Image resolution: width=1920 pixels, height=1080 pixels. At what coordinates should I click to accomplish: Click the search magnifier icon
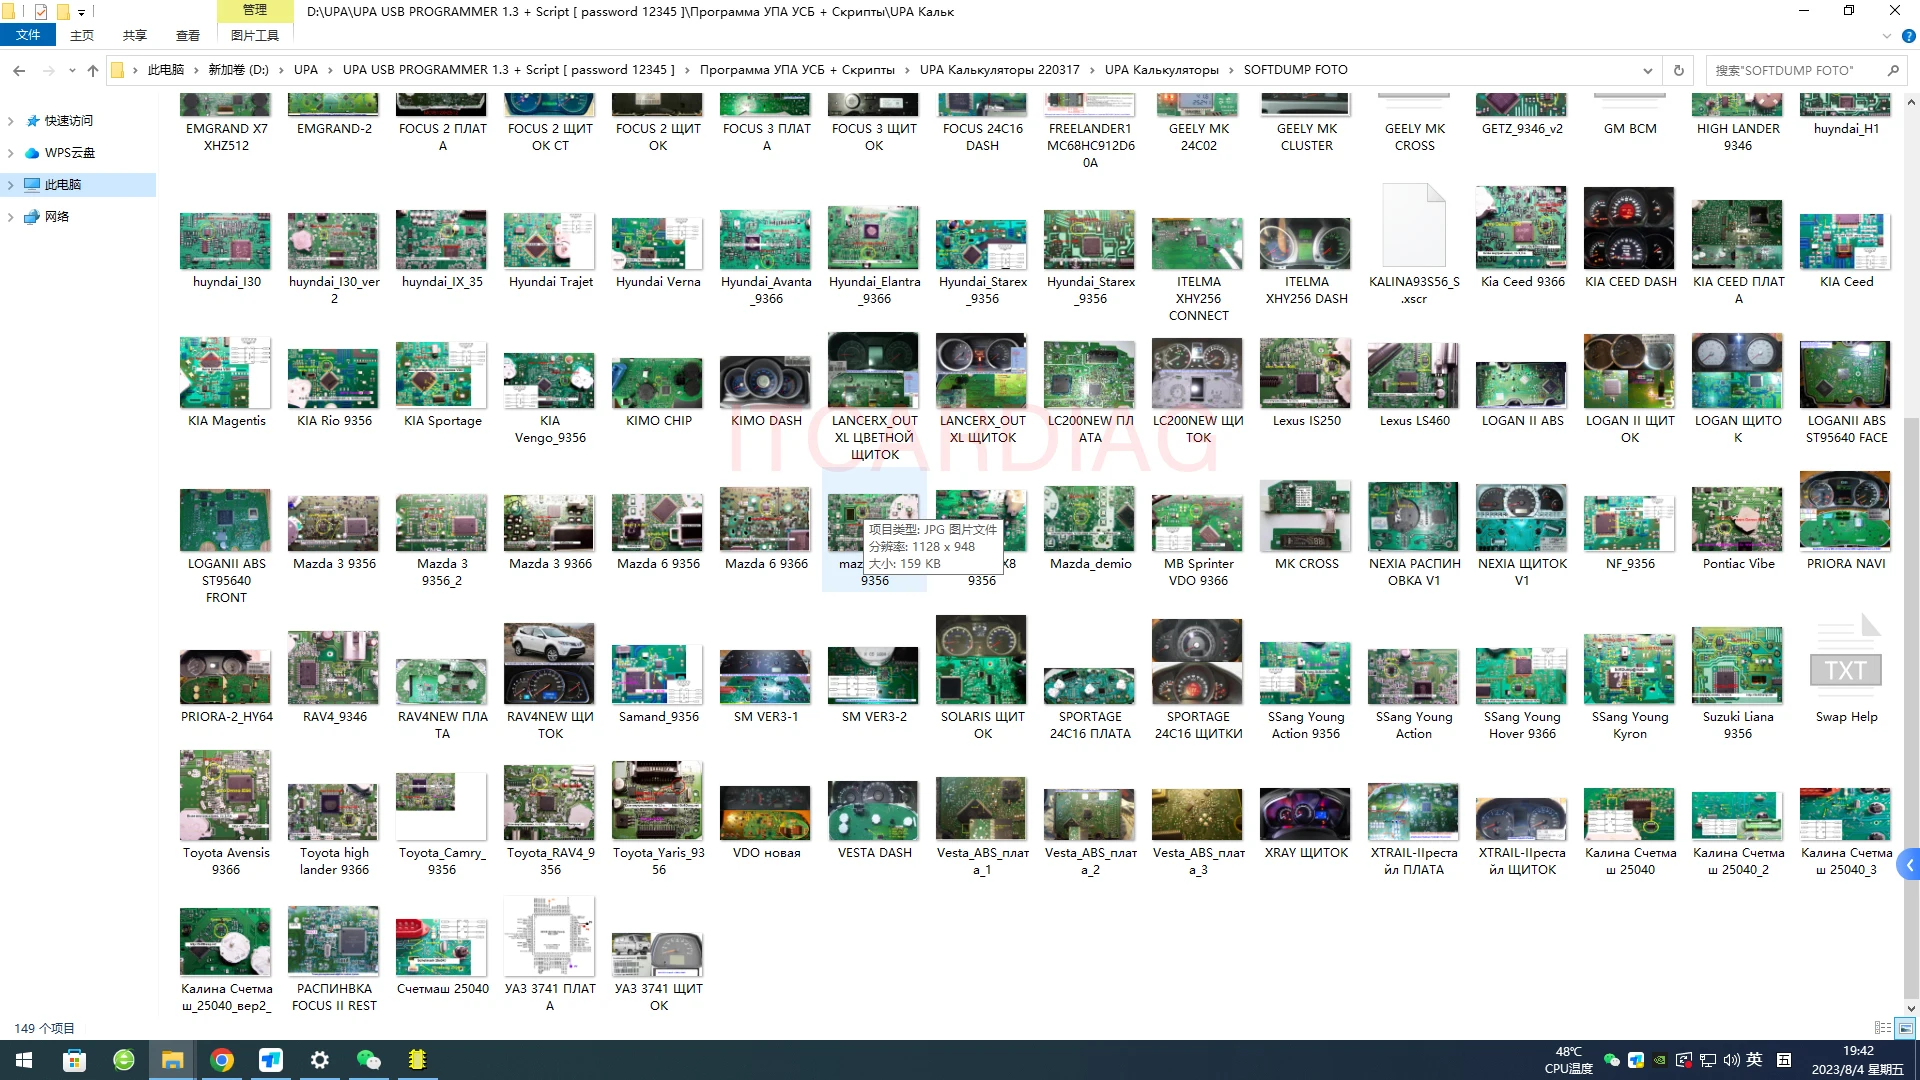point(1893,70)
